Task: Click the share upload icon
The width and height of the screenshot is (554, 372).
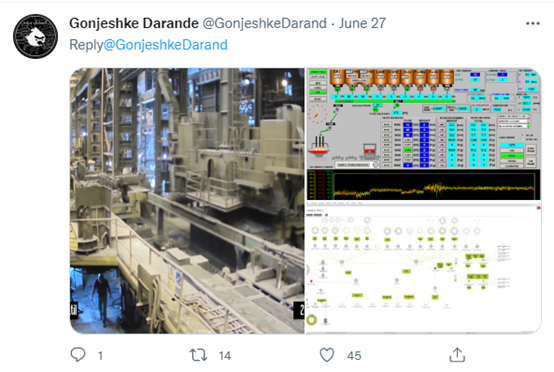Action: (457, 355)
